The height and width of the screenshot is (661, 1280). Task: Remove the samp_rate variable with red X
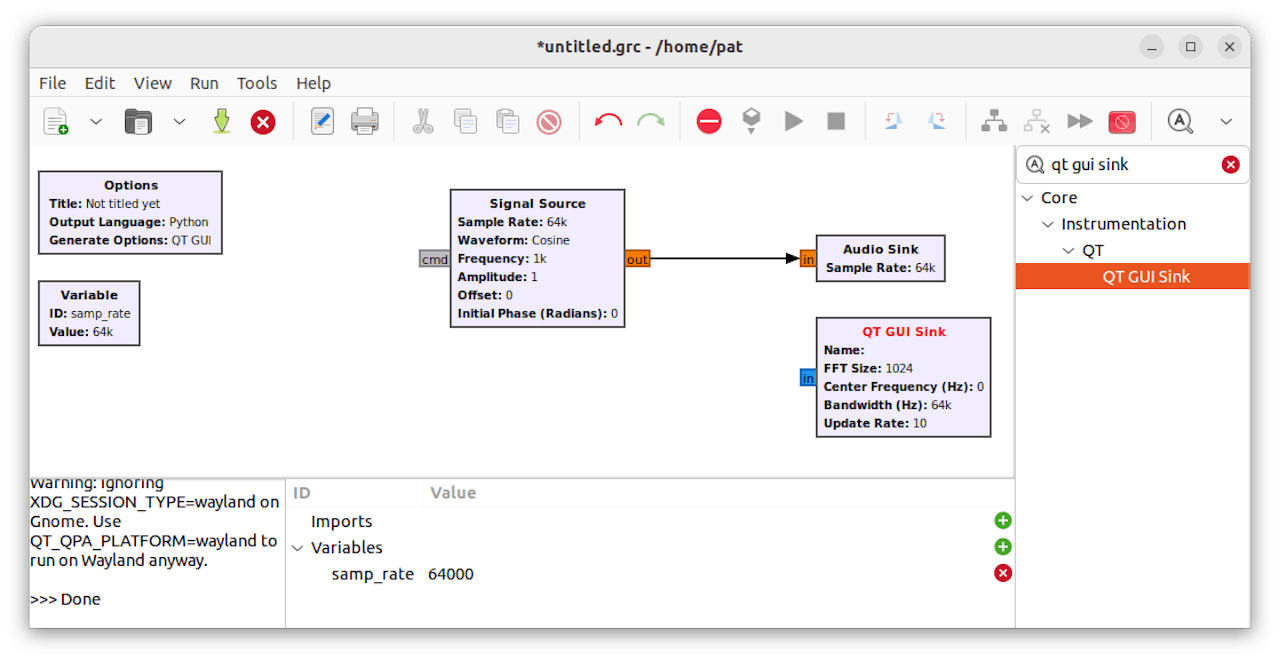(x=1003, y=573)
